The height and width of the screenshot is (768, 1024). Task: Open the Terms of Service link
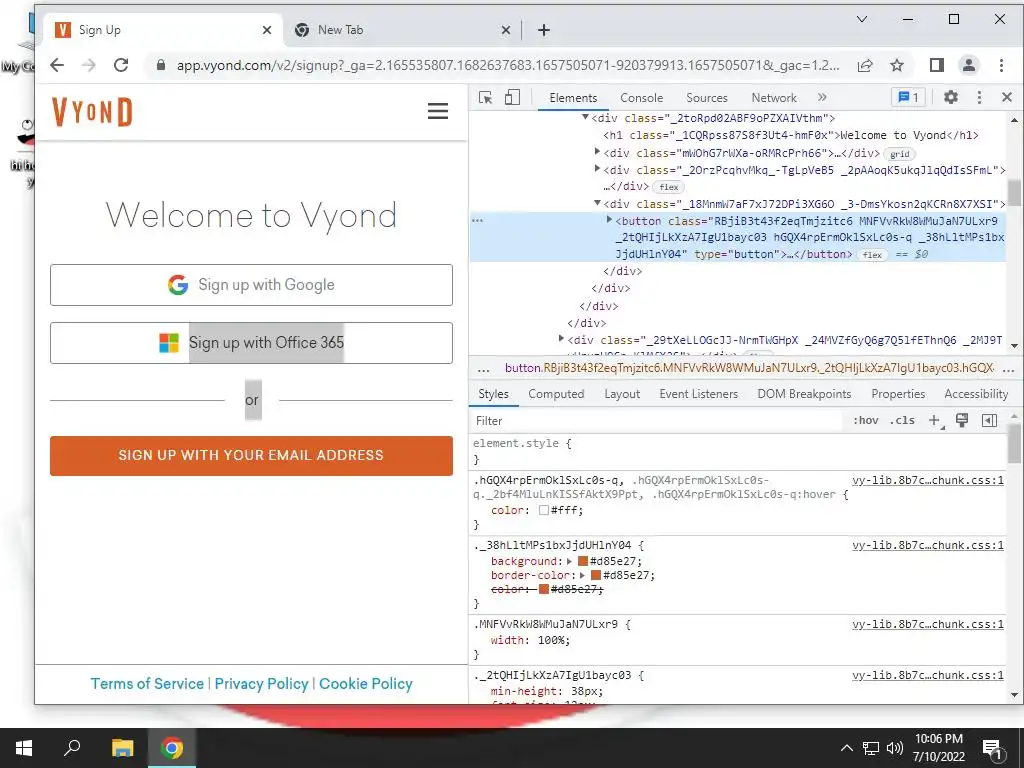click(147, 684)
